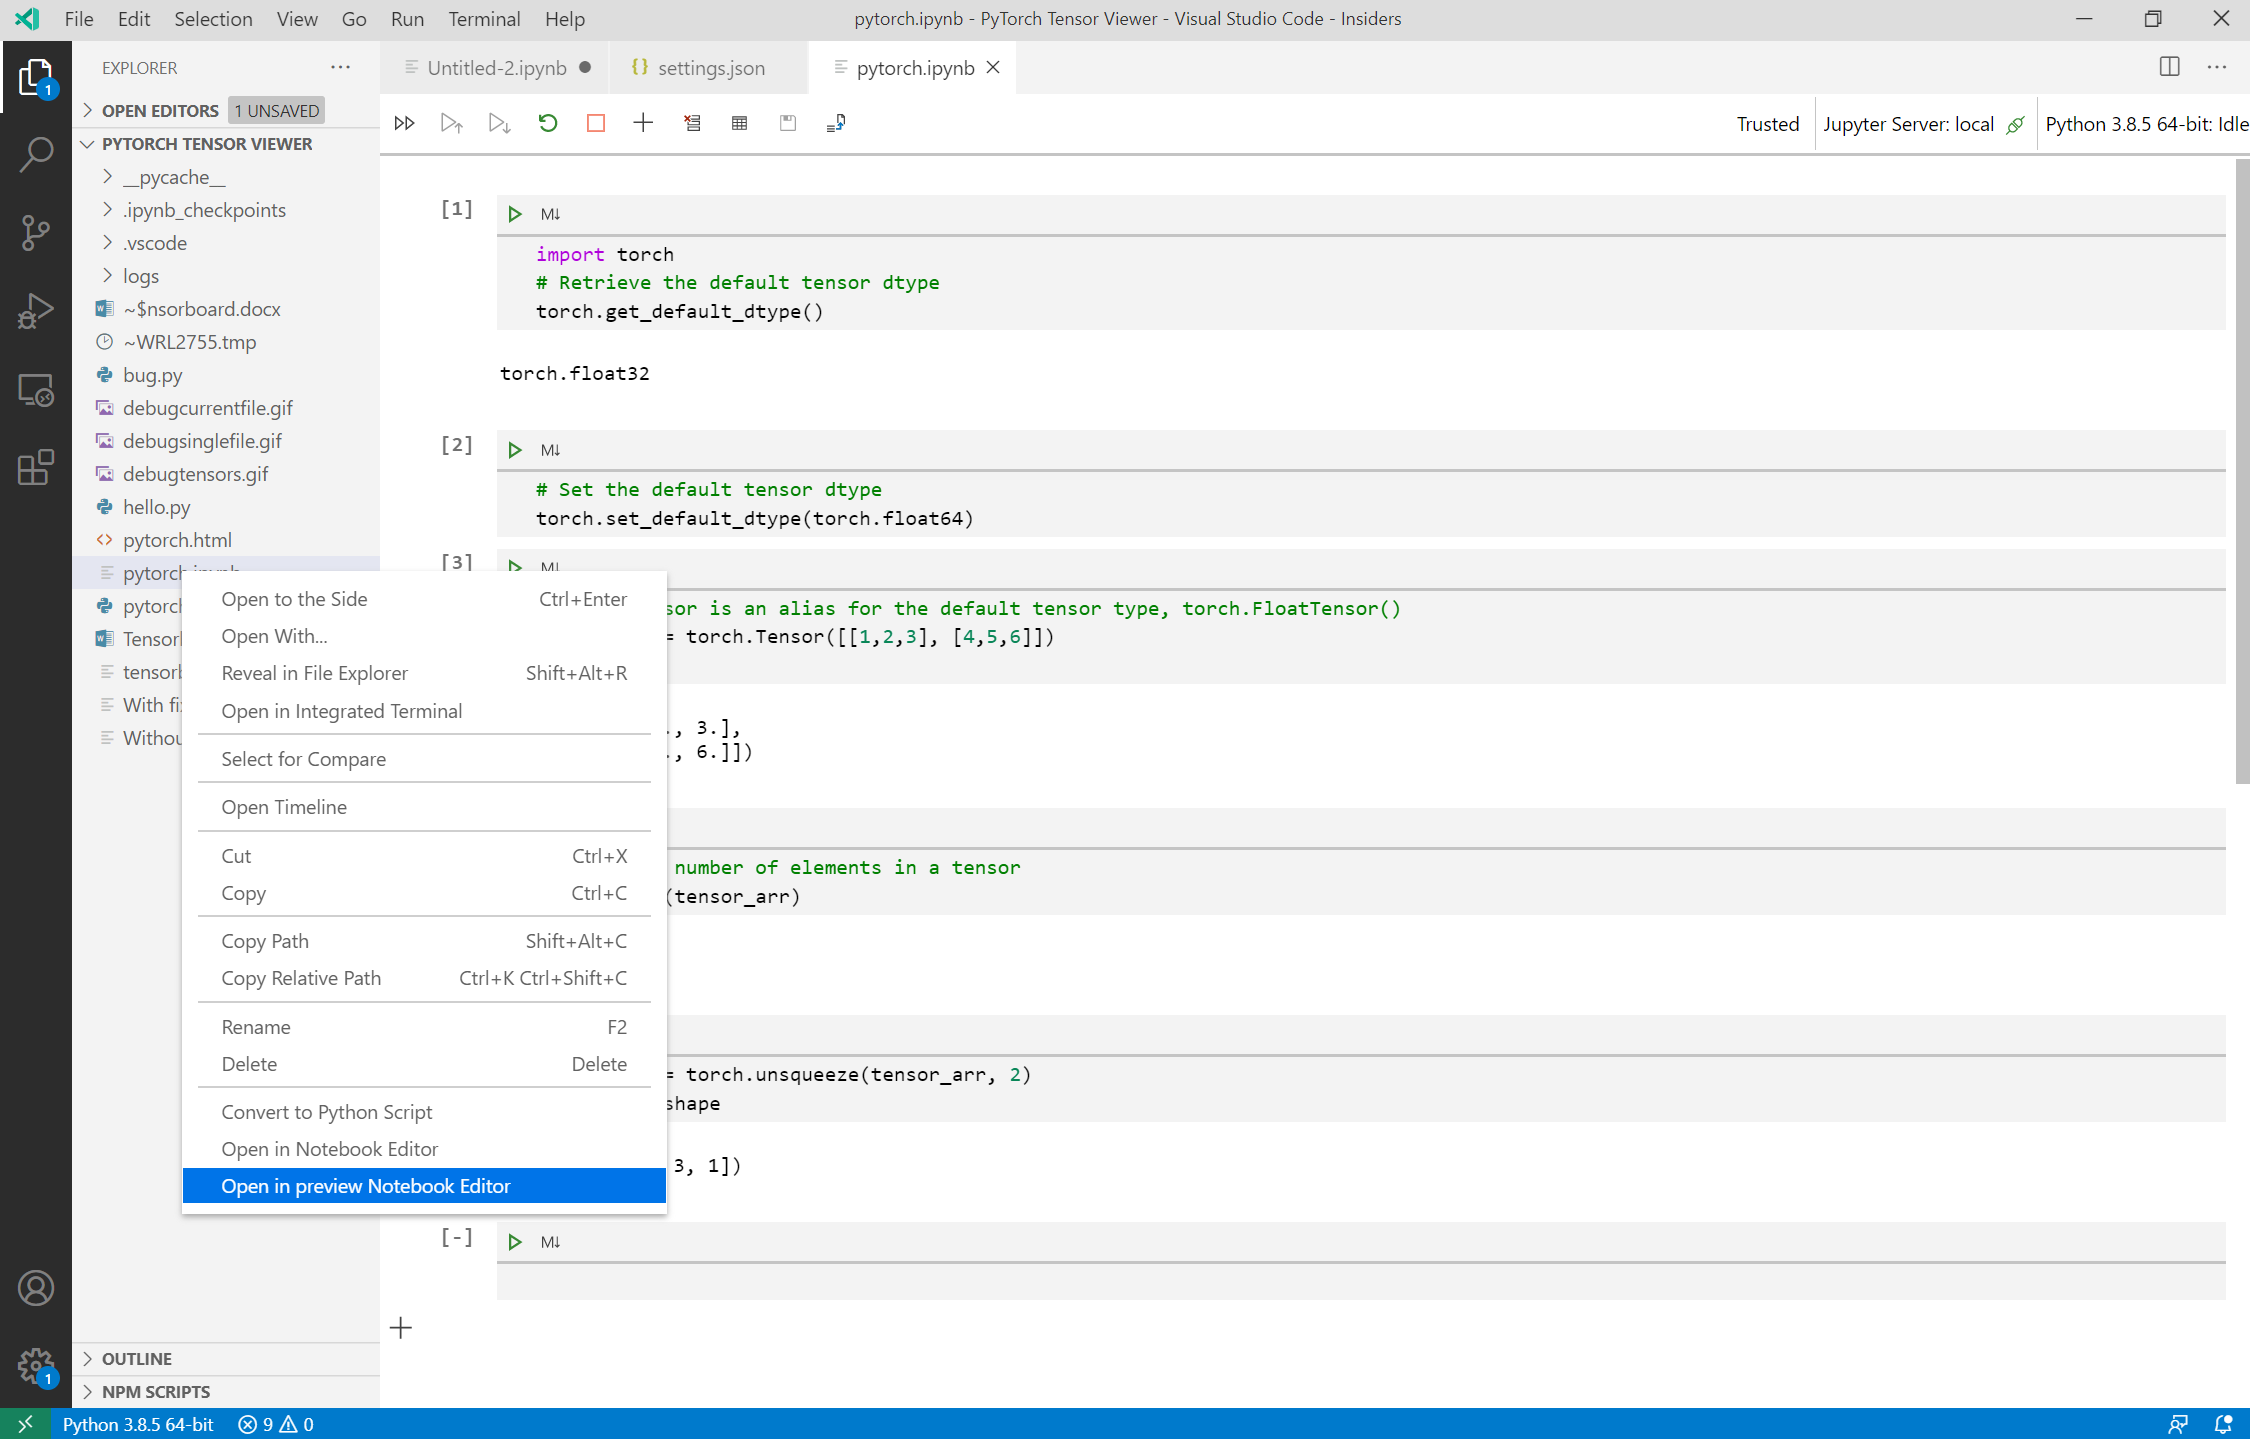Open pytorch.html in the explorer
Viewport: 2250px width, 1439px height.
(x=177, y=540)
